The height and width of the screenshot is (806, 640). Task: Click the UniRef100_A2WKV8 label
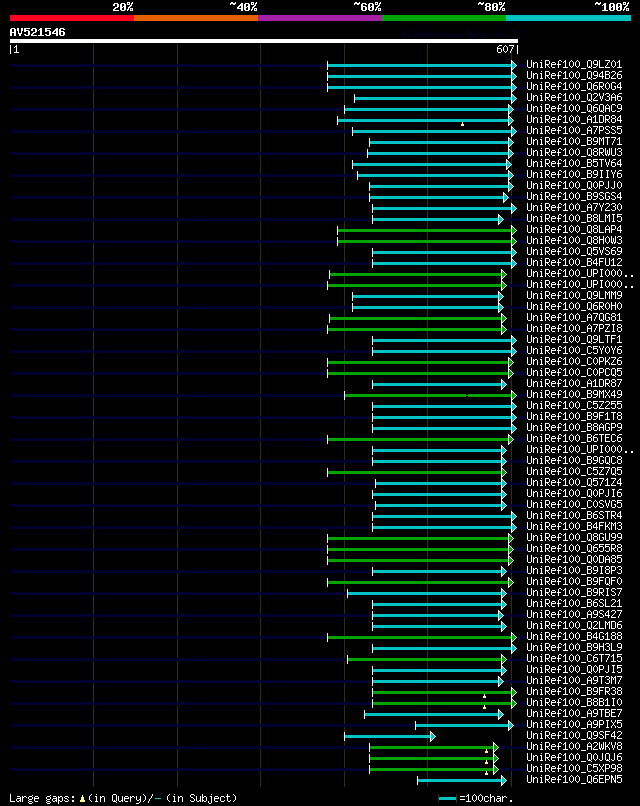coord(574,746)
